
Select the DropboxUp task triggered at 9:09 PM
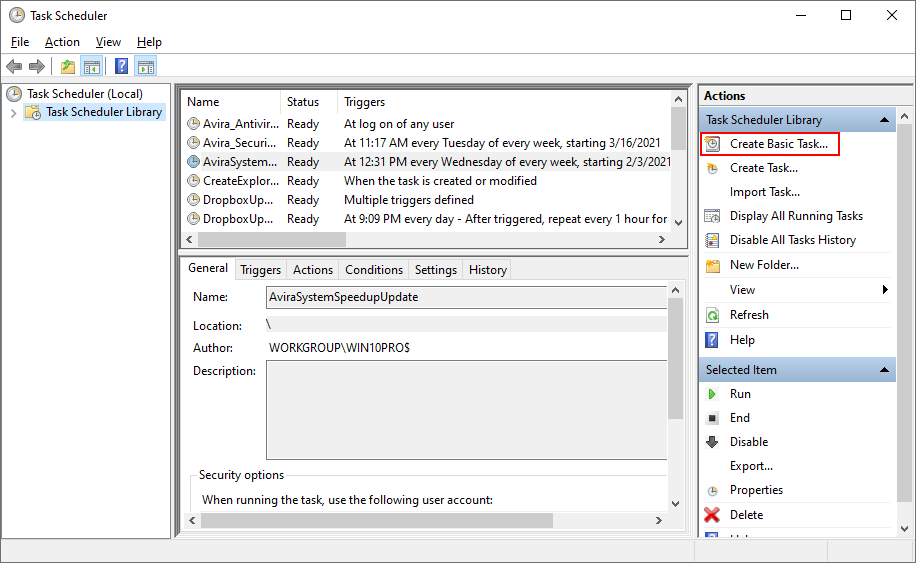coord(426,219)
